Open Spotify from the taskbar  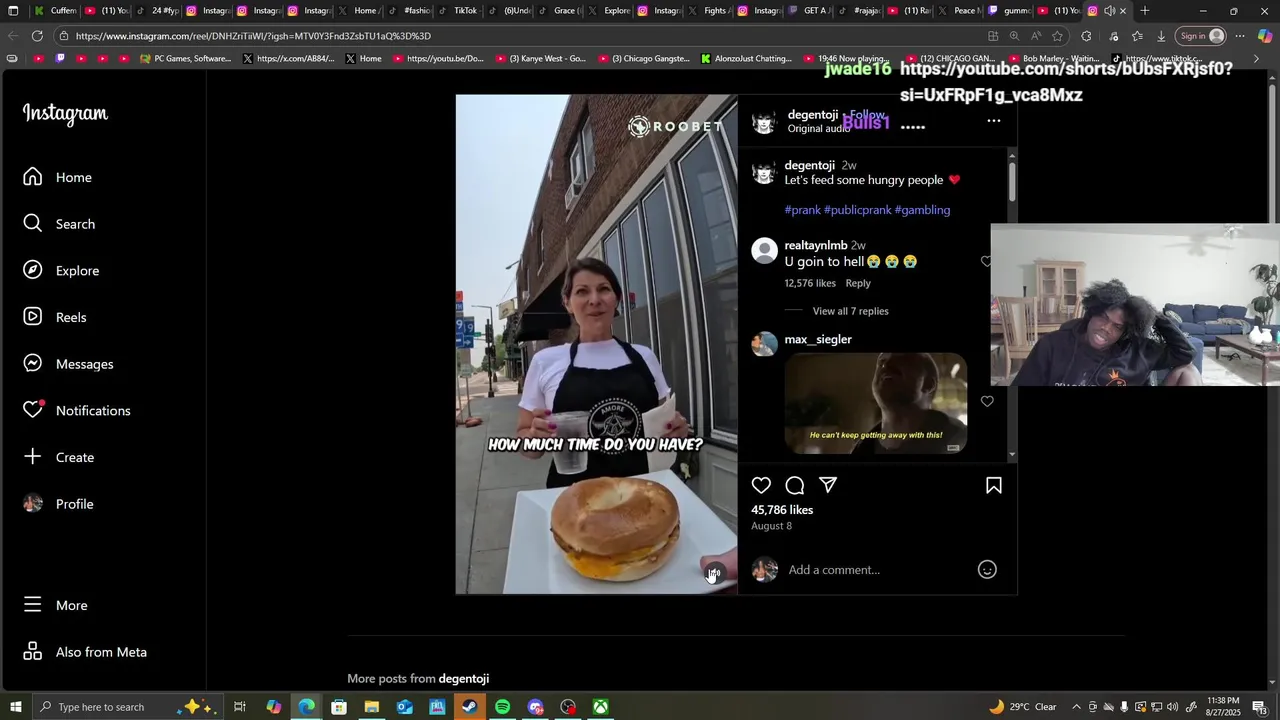[502, 707]
